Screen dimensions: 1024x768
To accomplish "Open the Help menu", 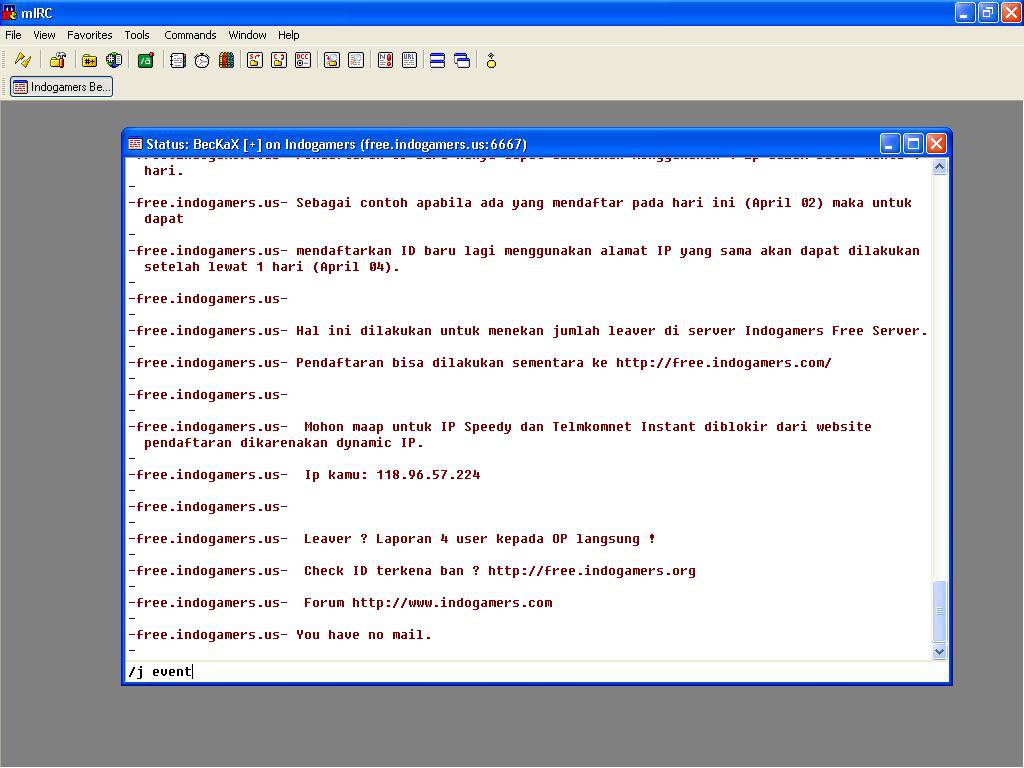I will click(289, 35).
